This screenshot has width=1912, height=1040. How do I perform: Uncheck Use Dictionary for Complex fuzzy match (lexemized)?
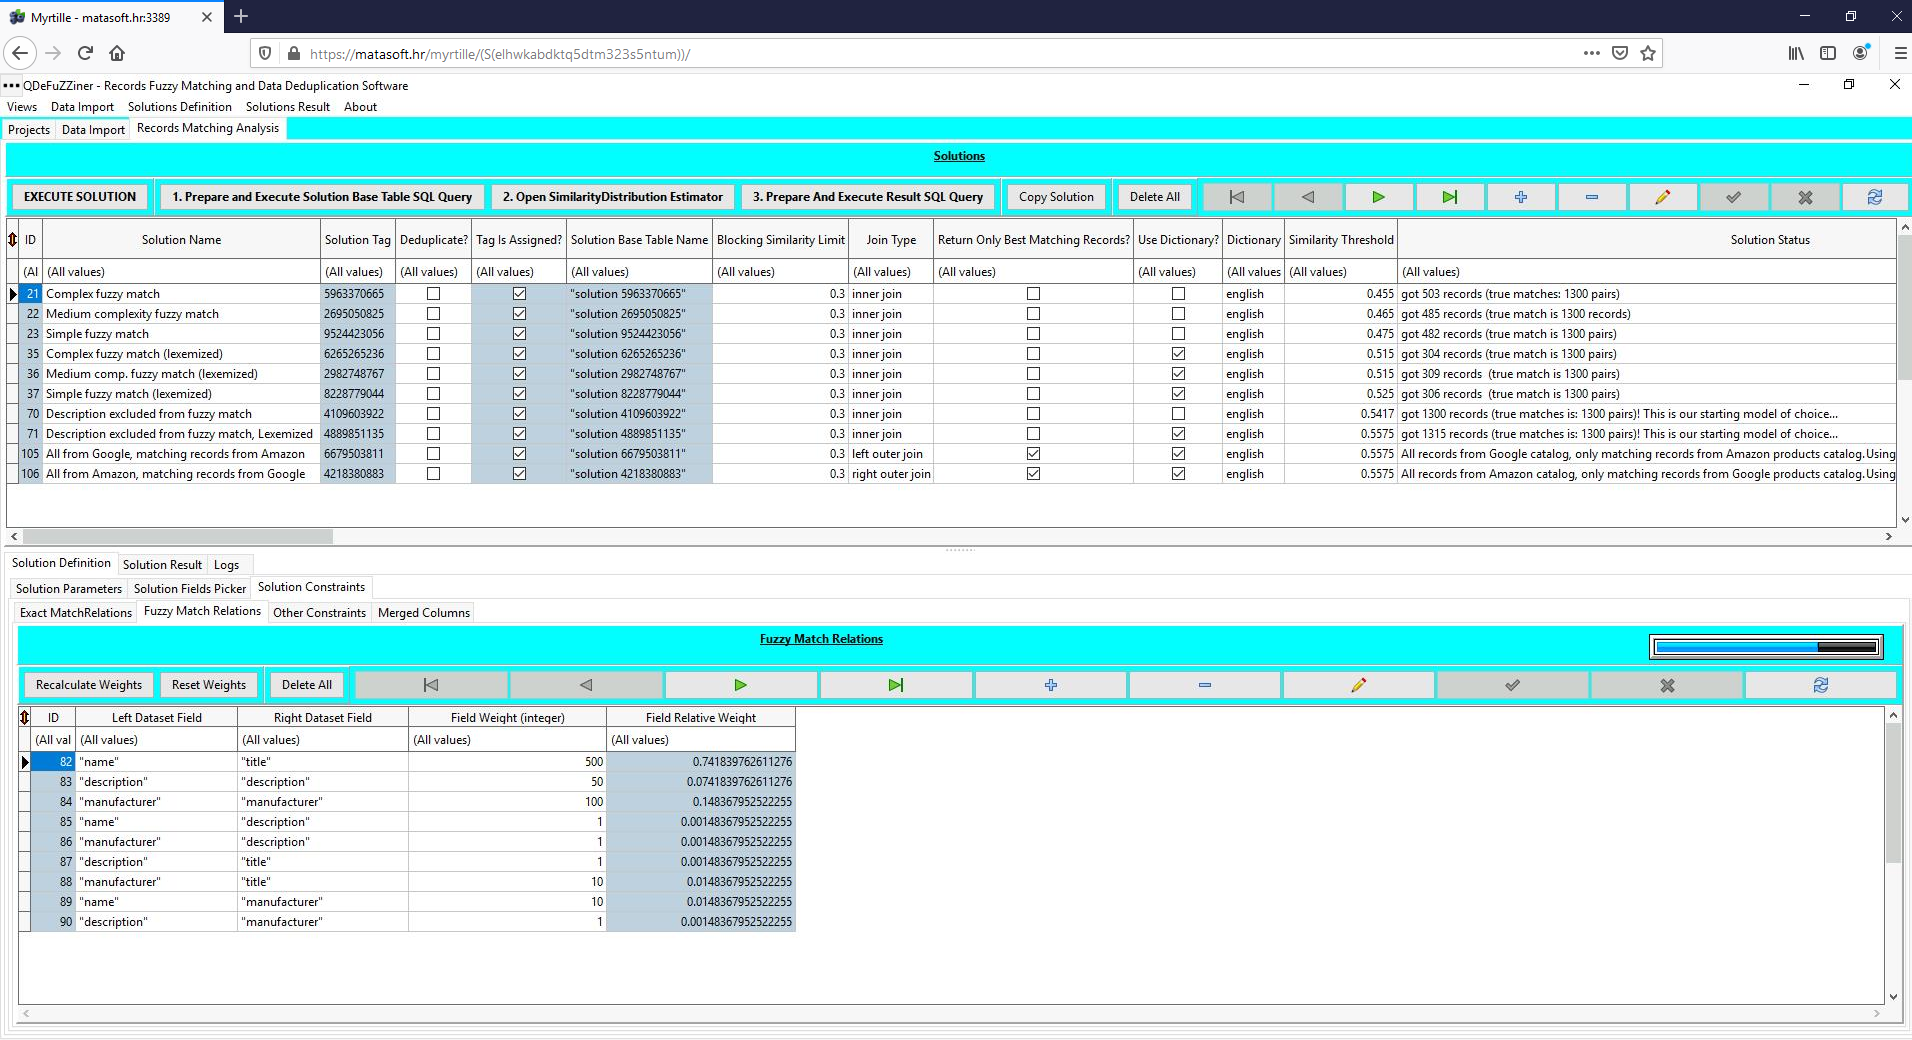pos(1178,354)
